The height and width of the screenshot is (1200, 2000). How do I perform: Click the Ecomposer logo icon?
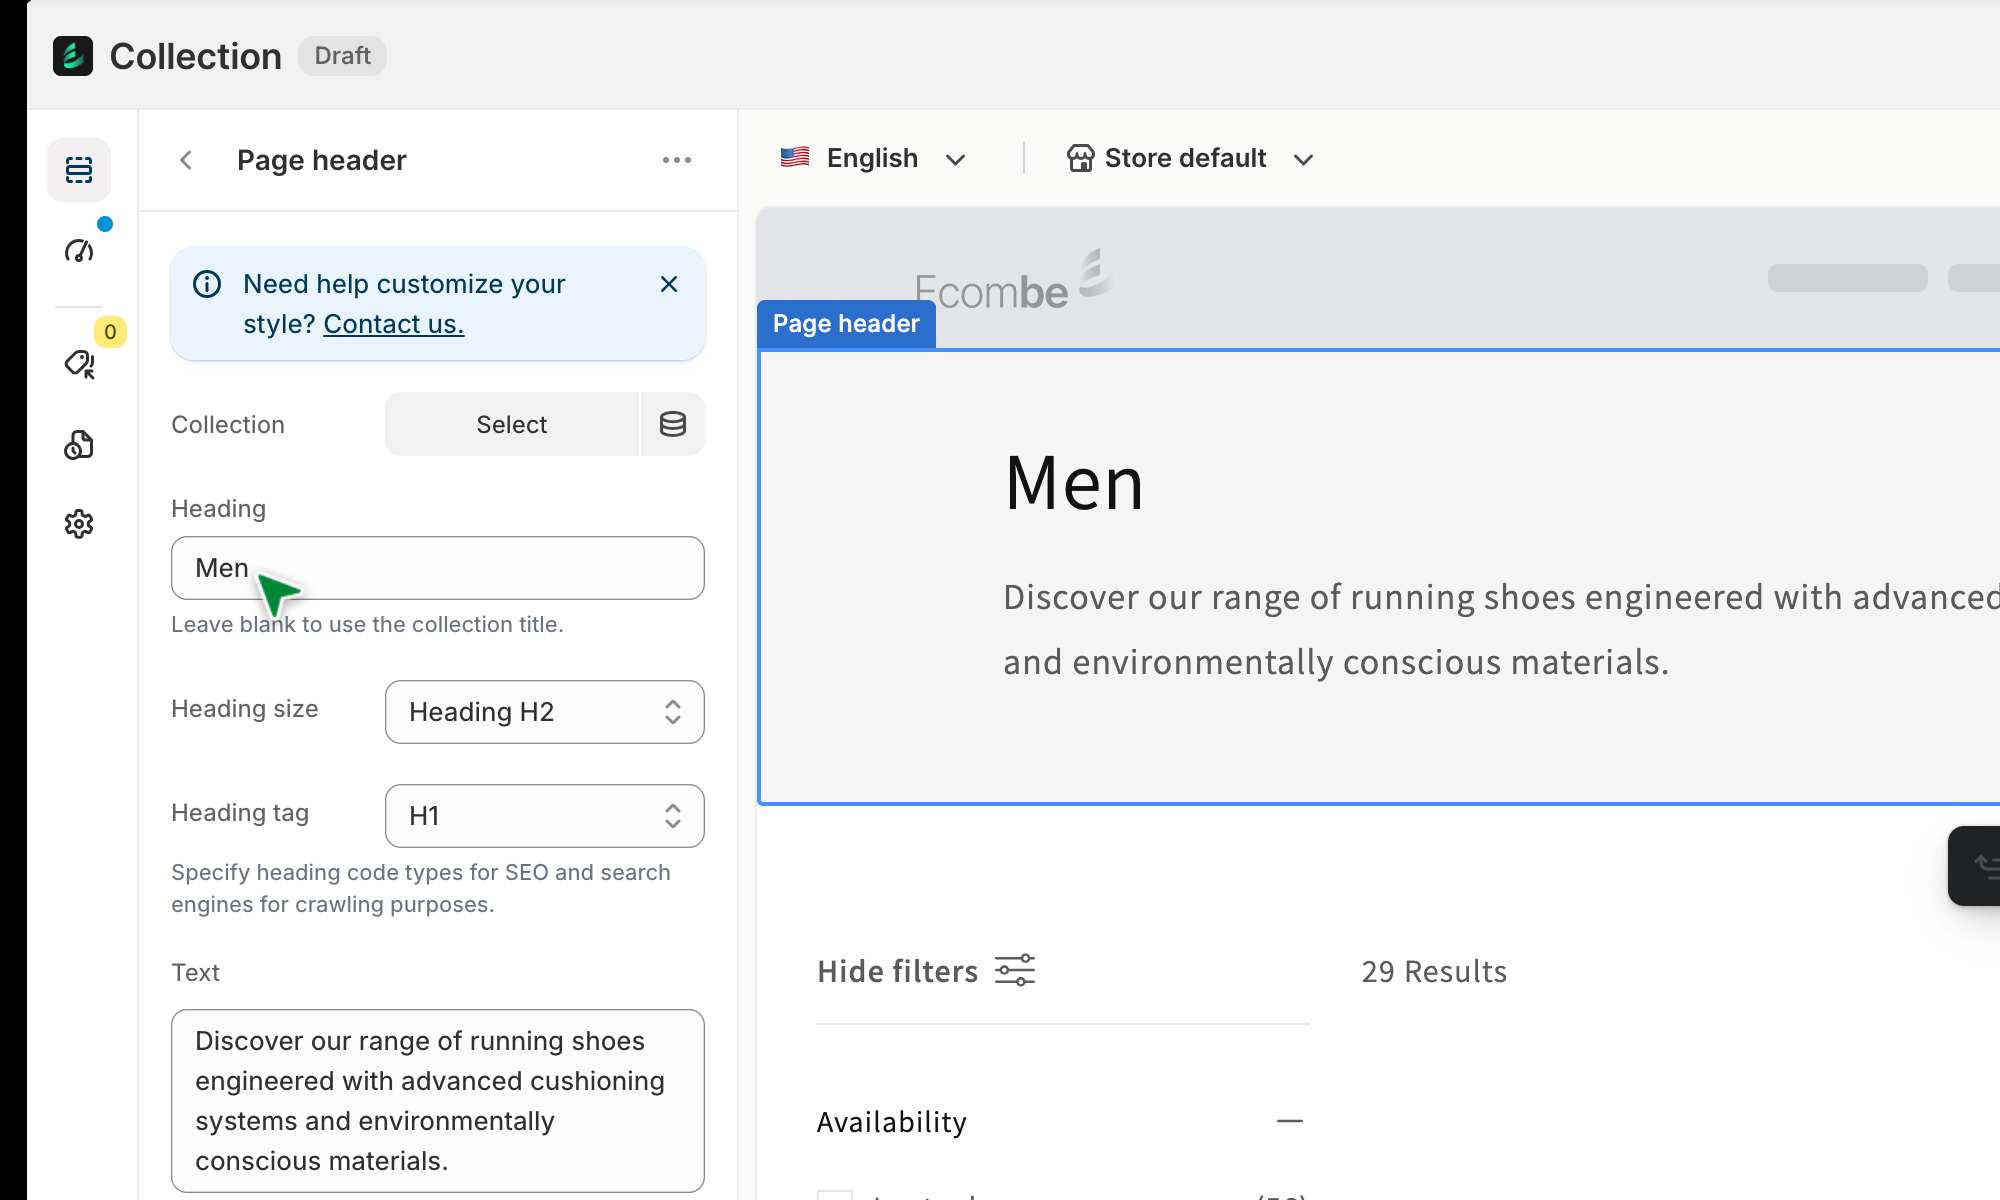pos(73,56)
